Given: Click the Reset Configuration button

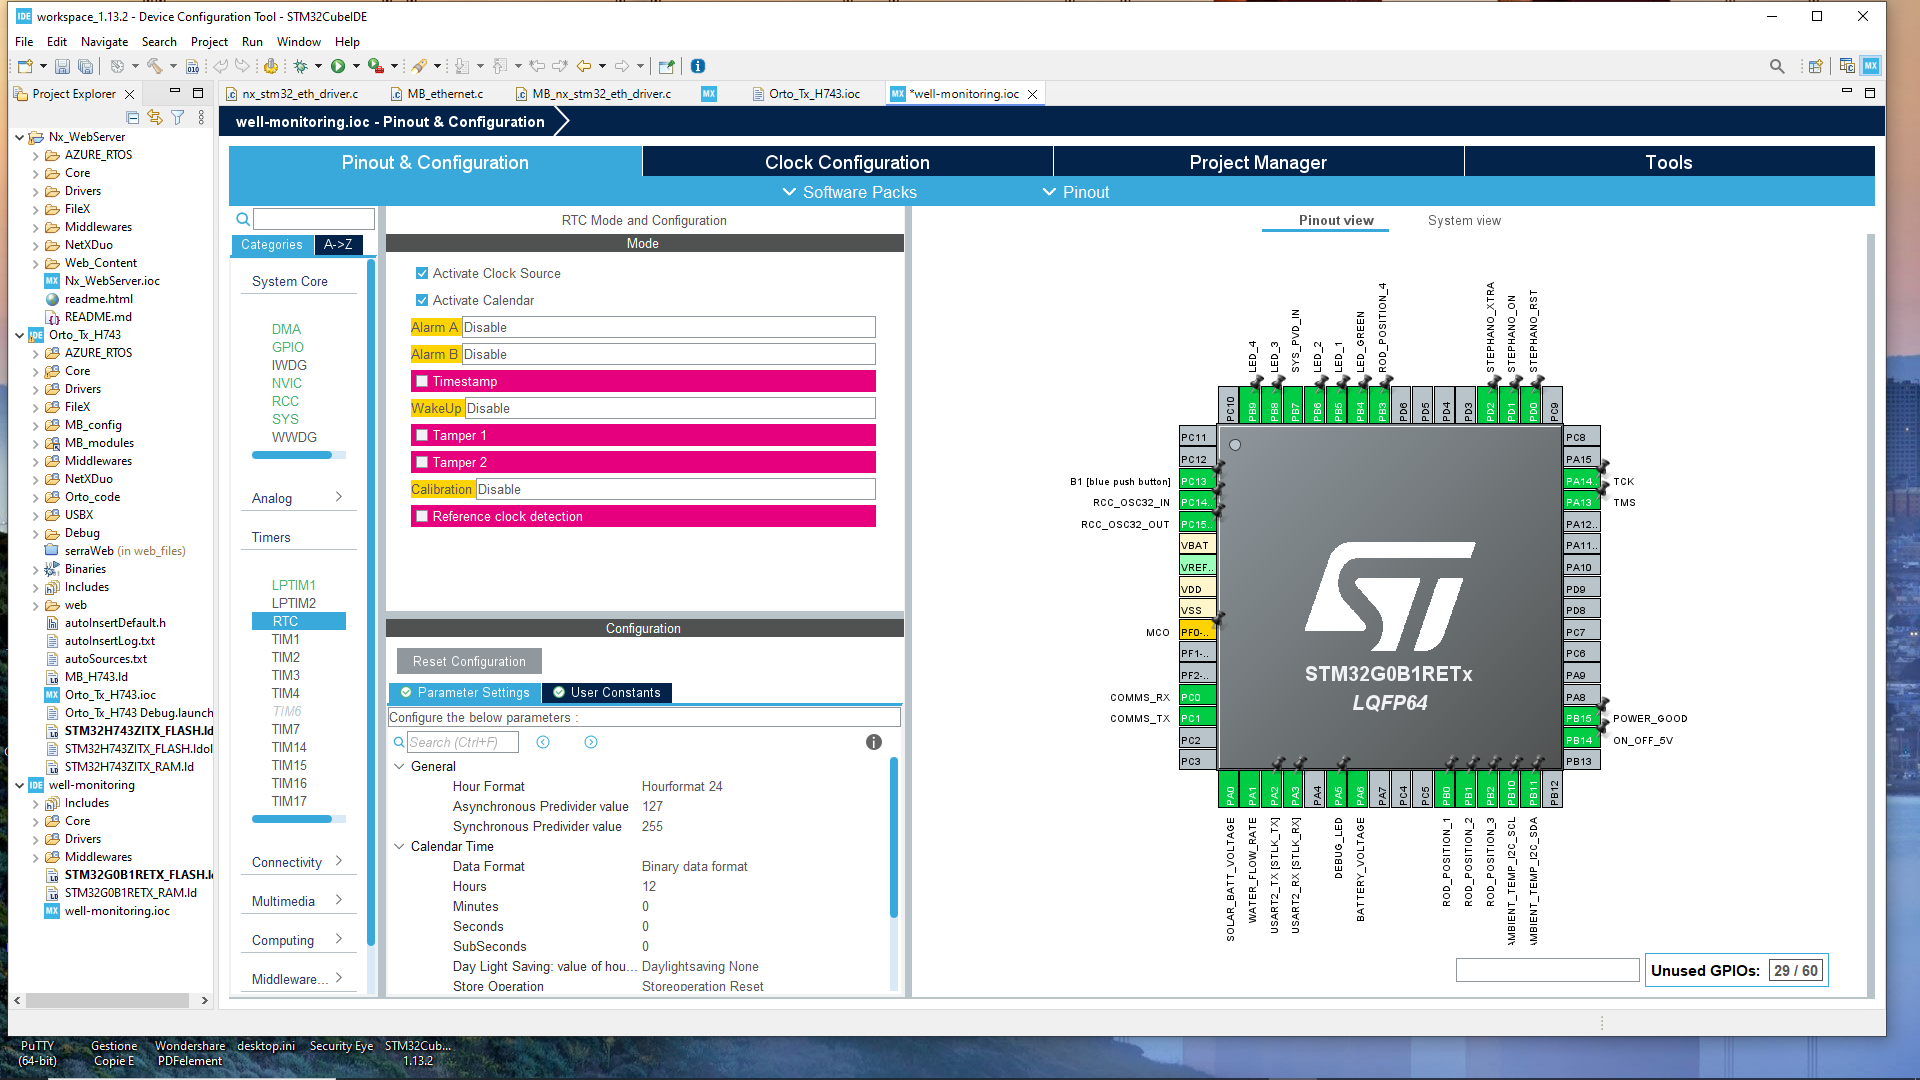Looking at the screenshot, I should coord(467,661).
